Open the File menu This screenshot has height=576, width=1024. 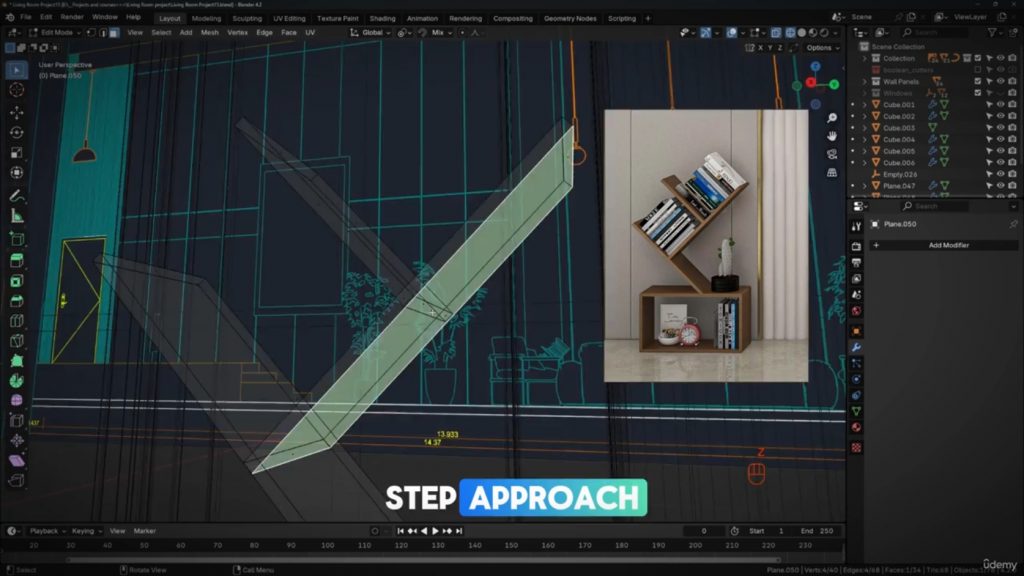(x=25, y=17)
